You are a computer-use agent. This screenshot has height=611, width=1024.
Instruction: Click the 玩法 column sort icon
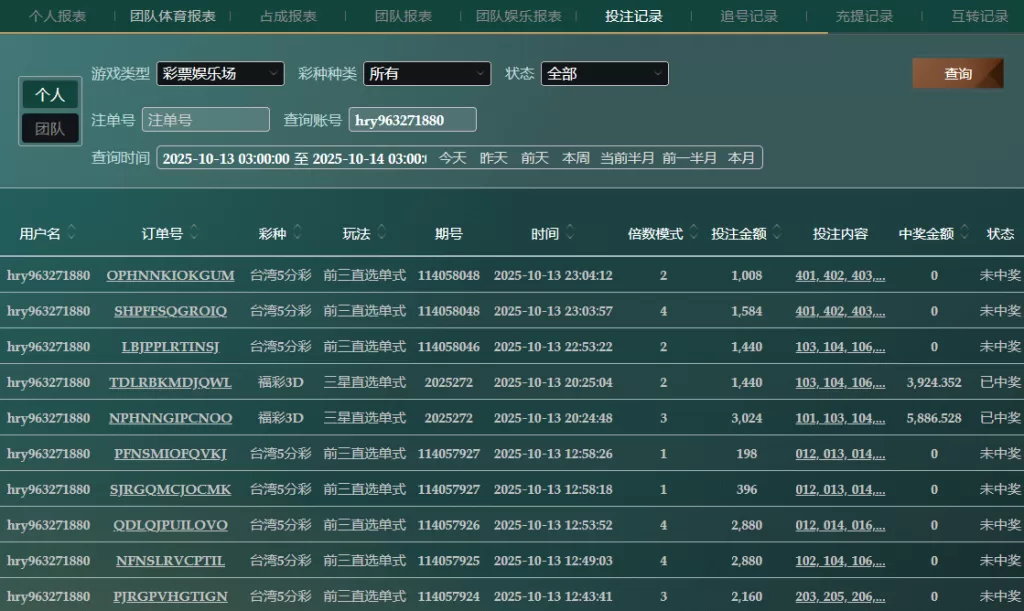pos(382,233)
